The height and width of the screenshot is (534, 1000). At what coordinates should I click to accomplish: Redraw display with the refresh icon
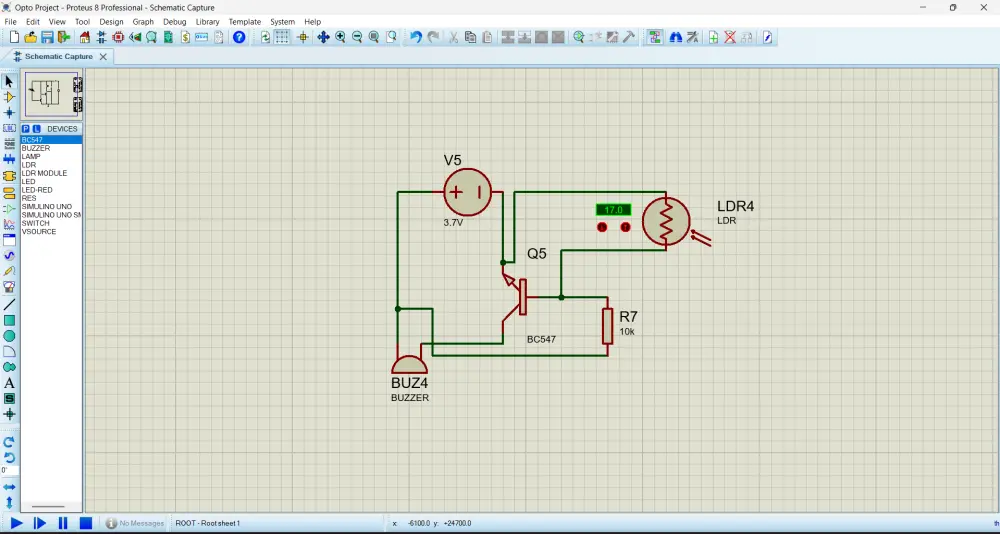point(265,37)
